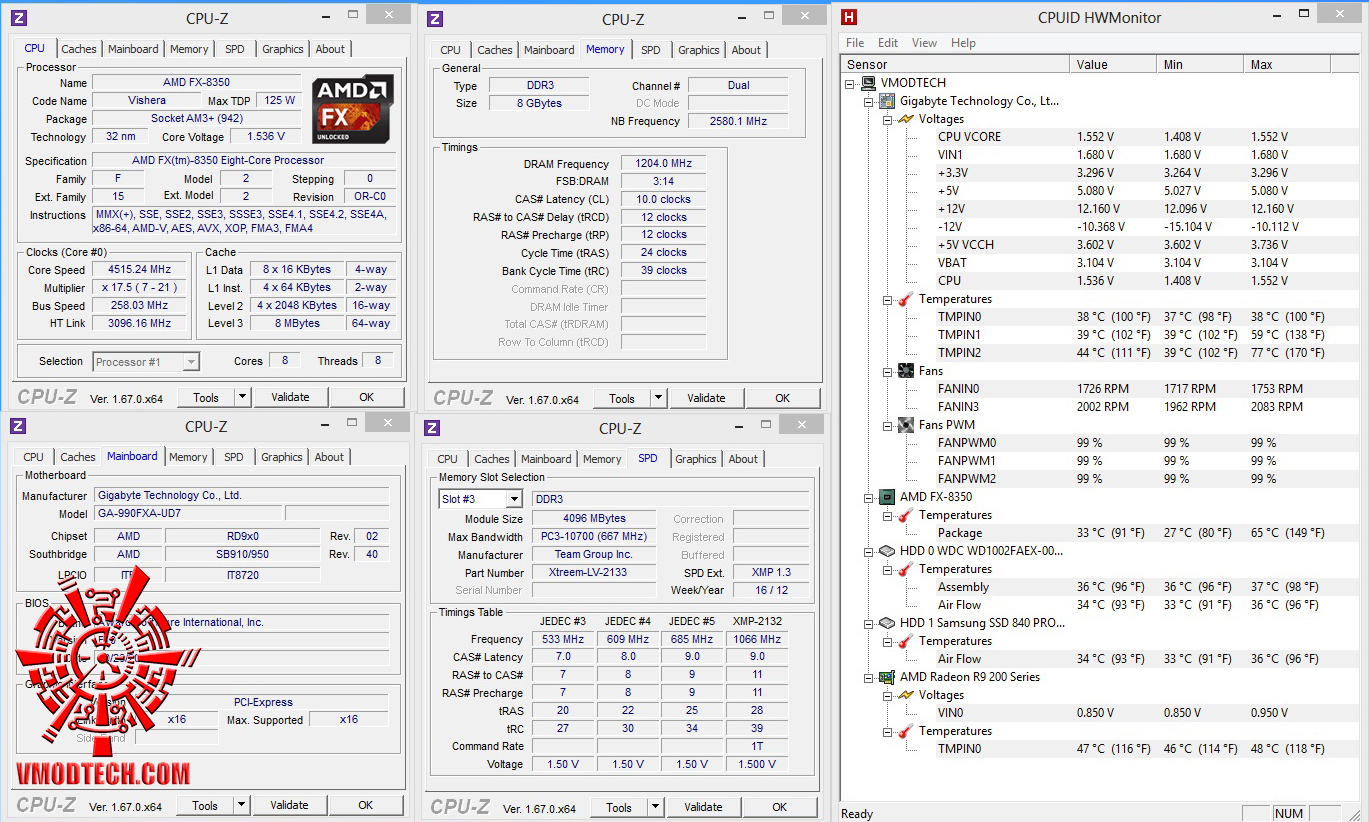Collapse the Gigabyte Technology node
The image size is (1369, 822).
[x=869, y=101]
